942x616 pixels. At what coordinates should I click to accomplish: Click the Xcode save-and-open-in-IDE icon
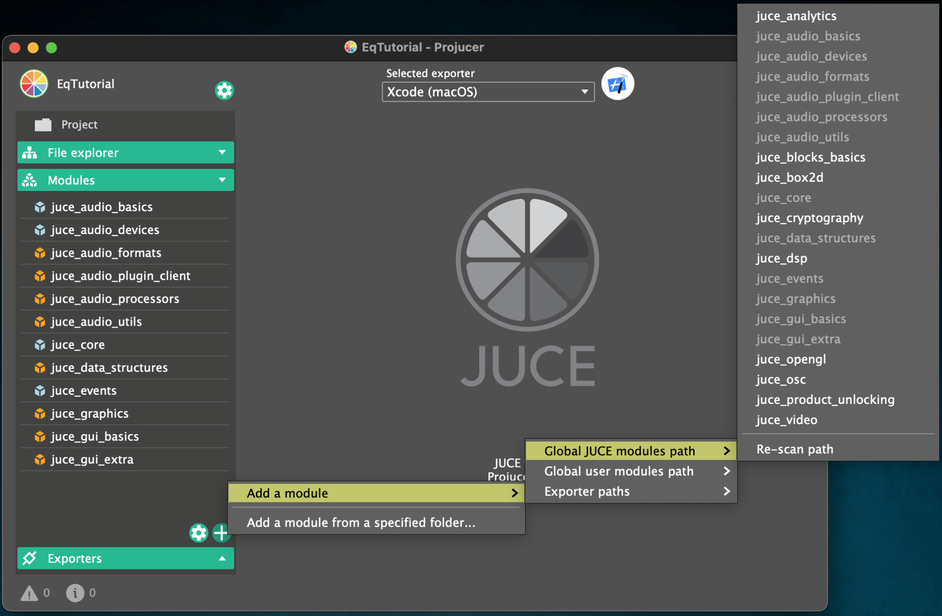tap(618, 85)
